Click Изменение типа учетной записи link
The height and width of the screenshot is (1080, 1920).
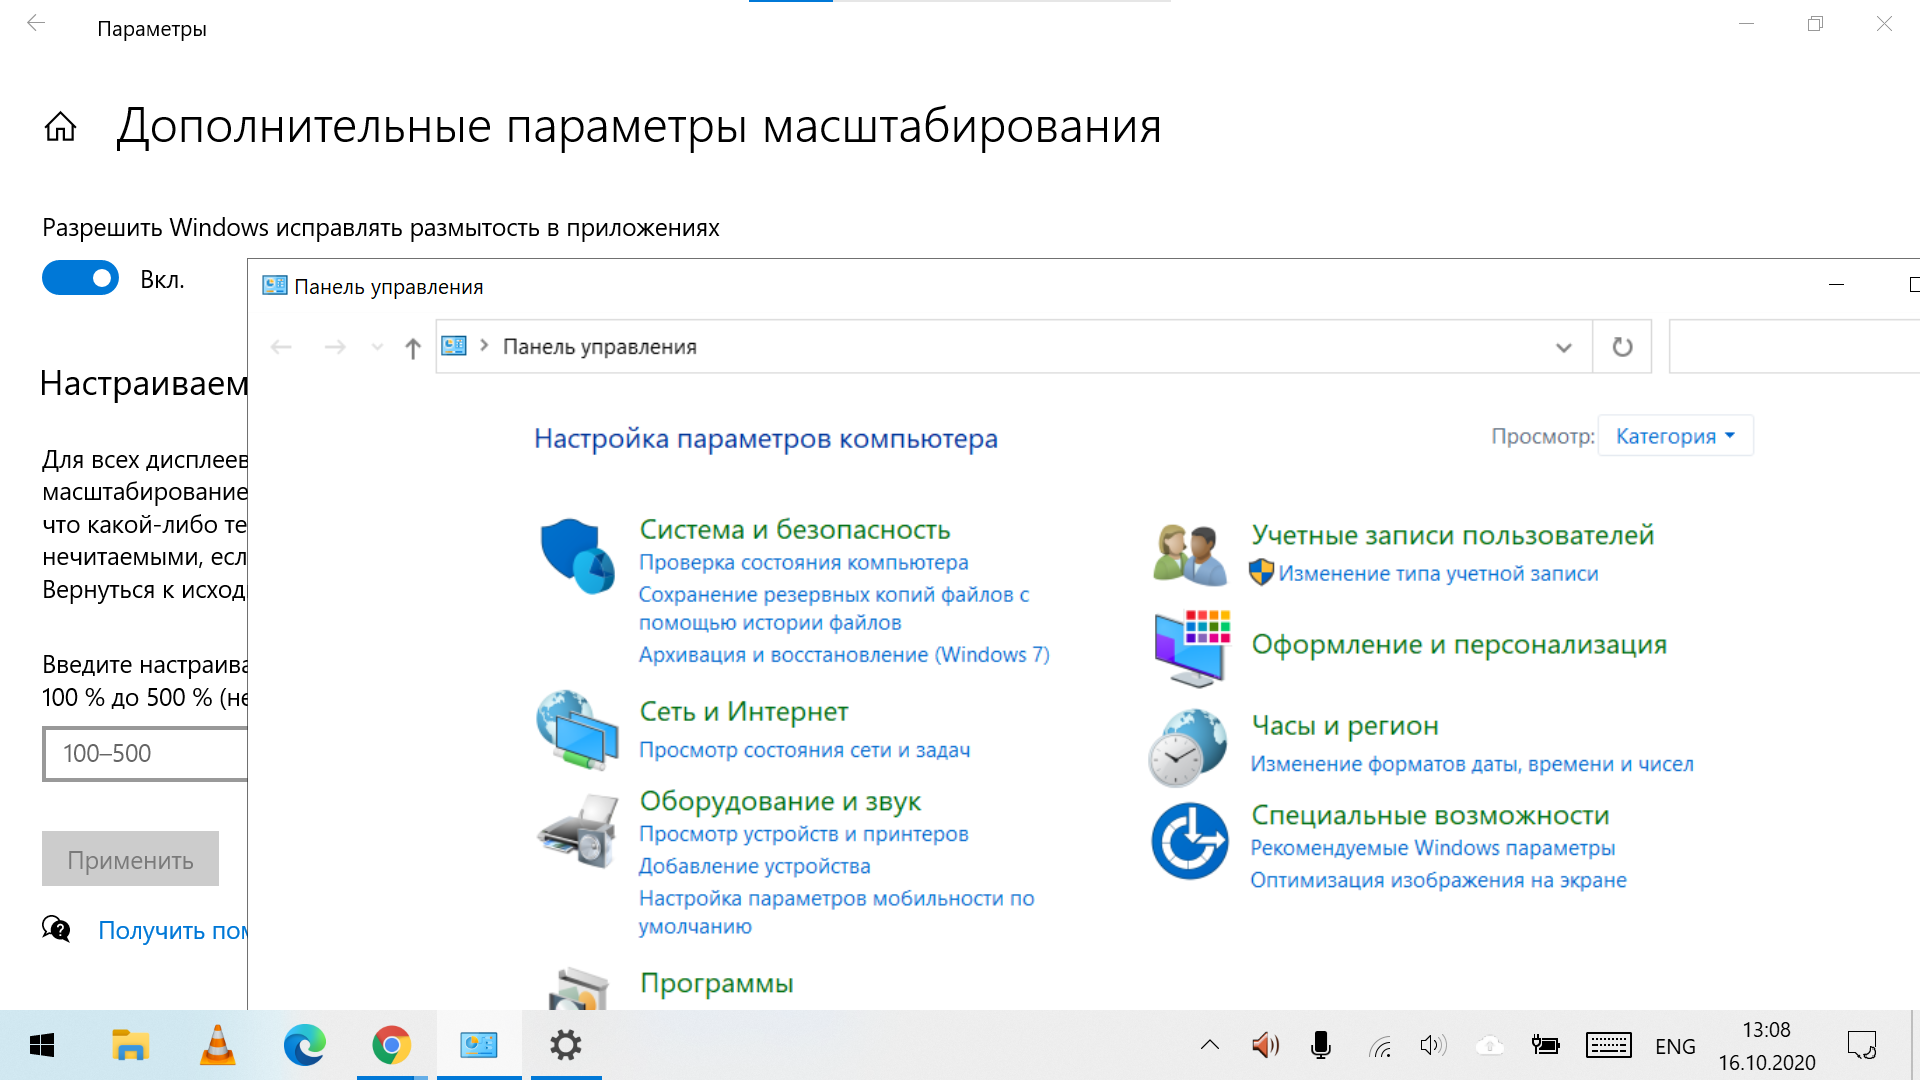coord(1437,574)
